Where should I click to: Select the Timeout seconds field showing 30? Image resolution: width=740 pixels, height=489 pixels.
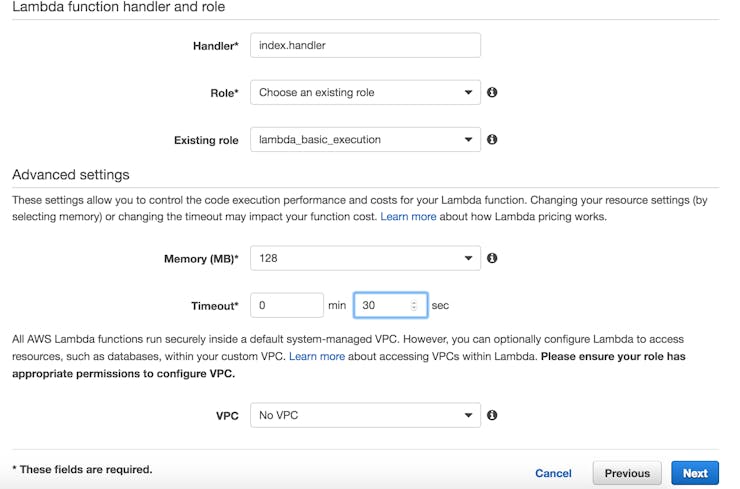click(390, 305)
